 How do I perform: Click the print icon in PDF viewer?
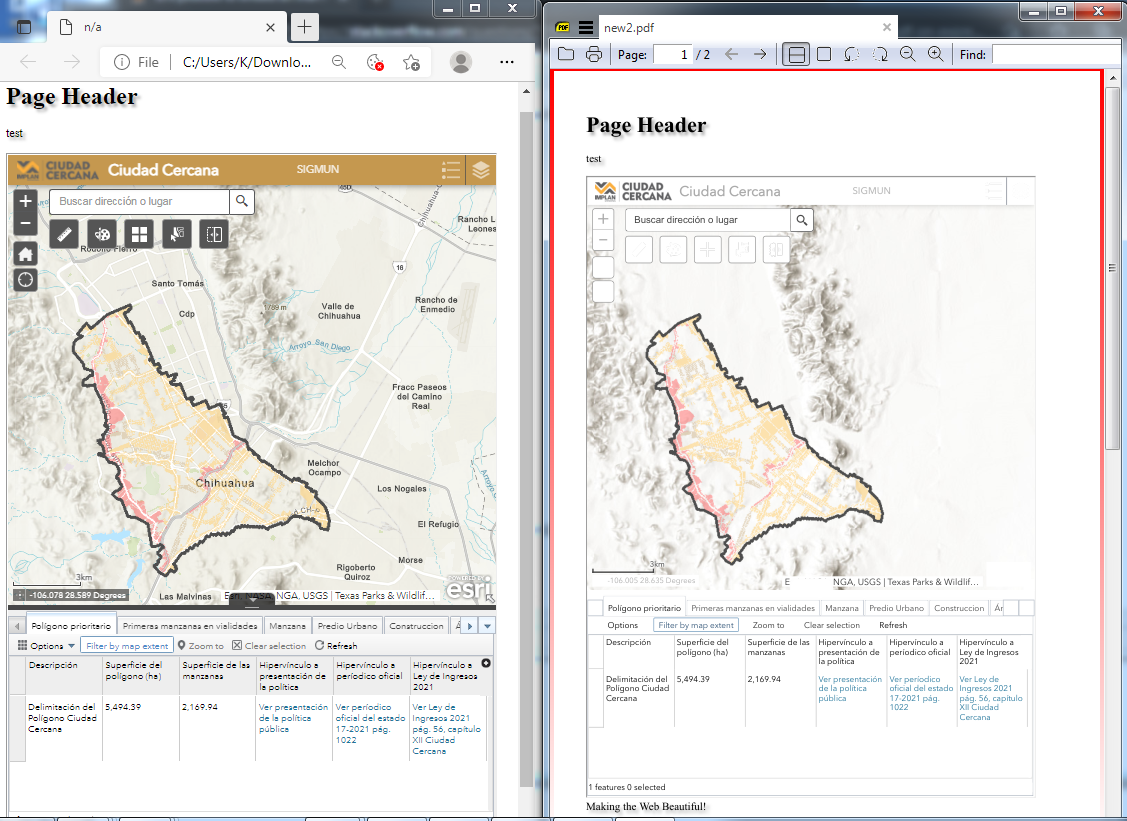[594, 55]
